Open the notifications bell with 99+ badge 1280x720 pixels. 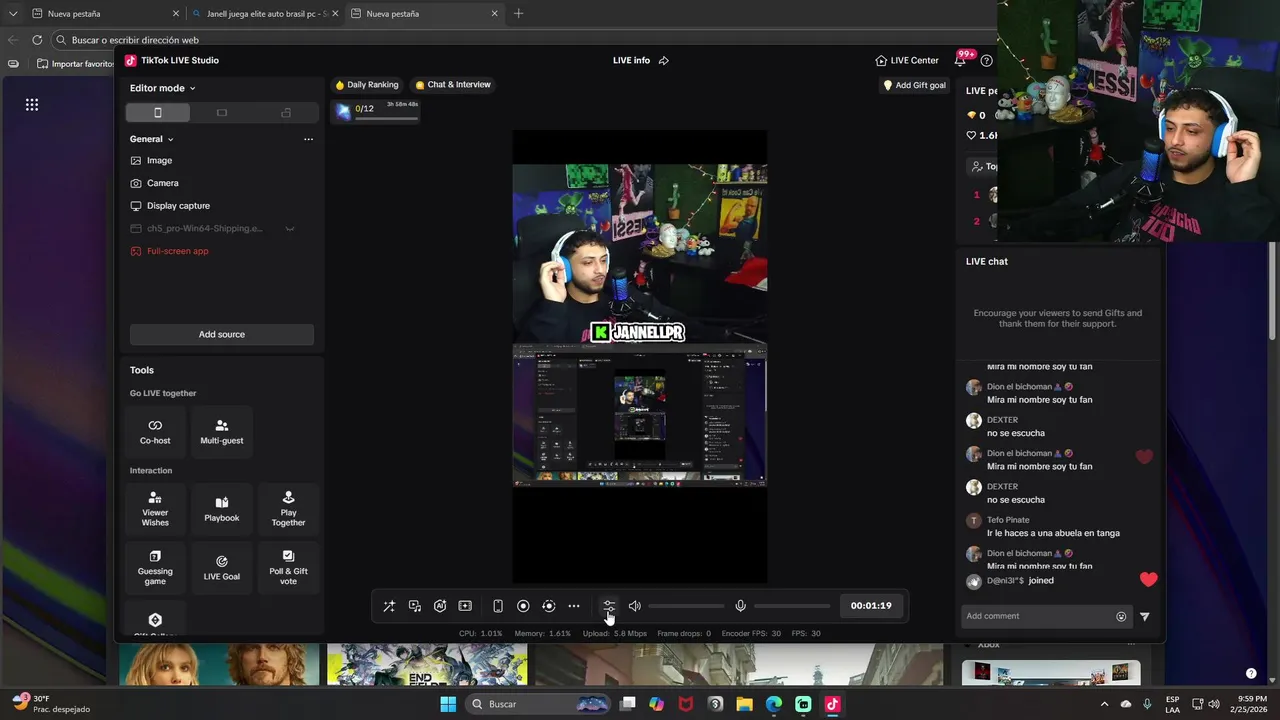(961, 60)
